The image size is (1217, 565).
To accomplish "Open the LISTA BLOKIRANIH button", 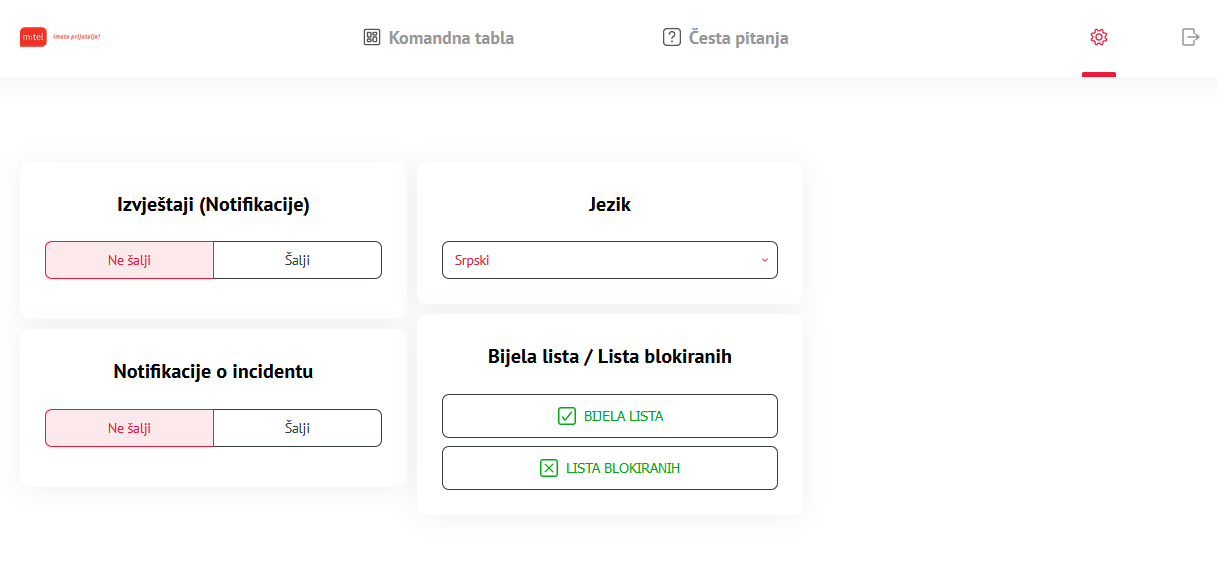I will pyautogui.click(x=610, y=468).
